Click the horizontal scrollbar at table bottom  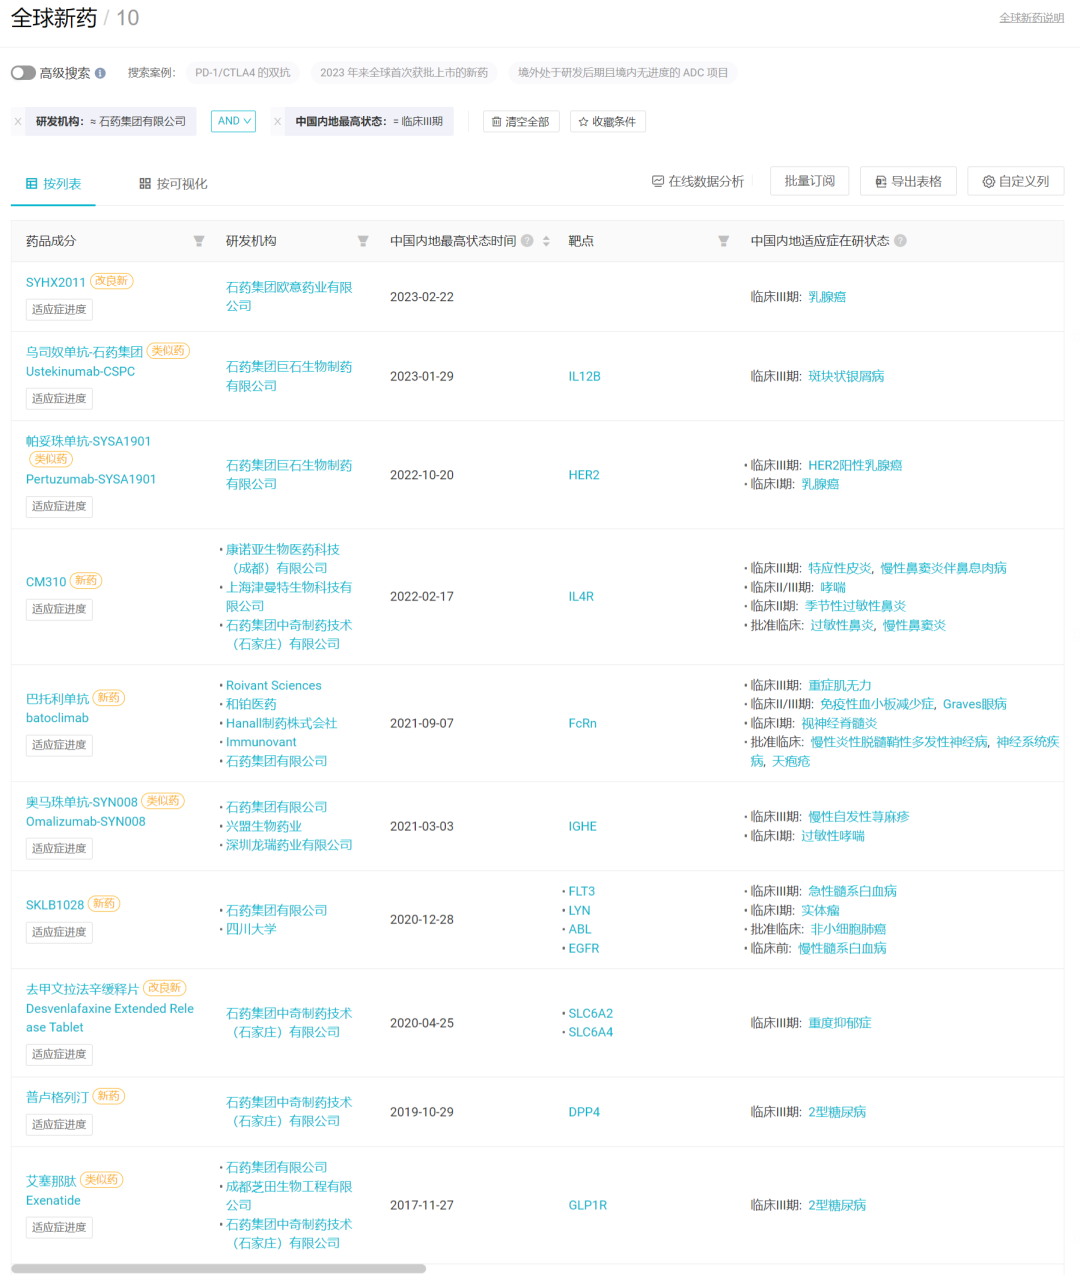coord(218,1269)
